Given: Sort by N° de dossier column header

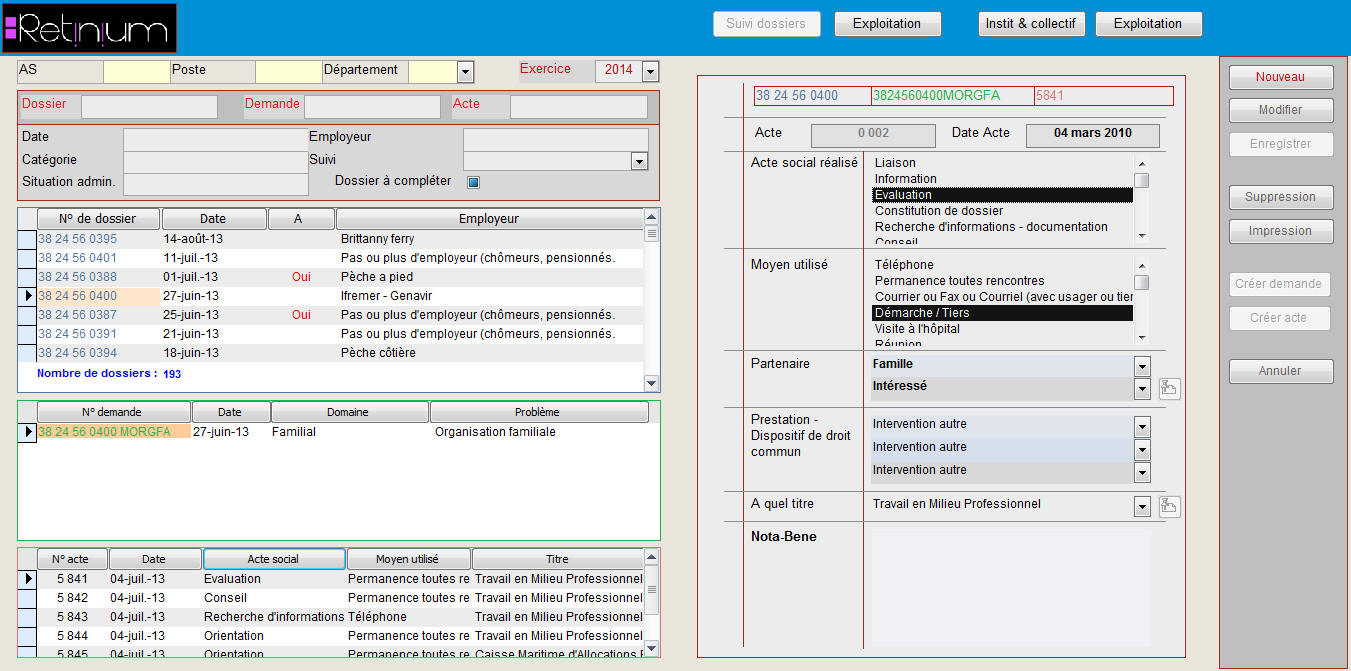Looking at the screenshot, I should click(x=99, y=219).
